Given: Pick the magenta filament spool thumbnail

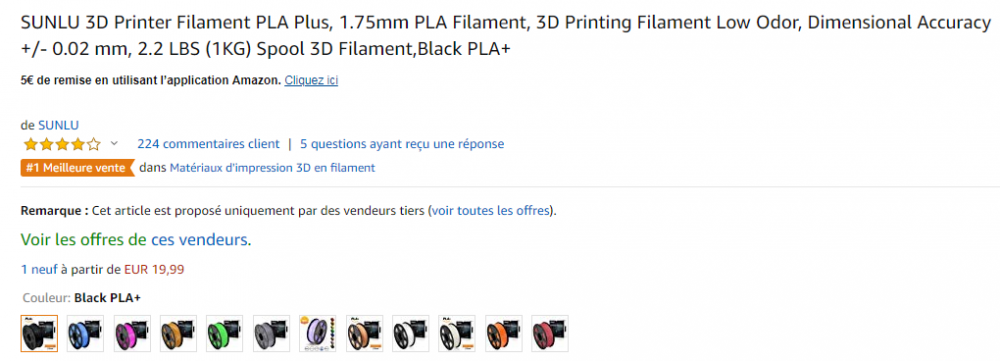Looking at the screenshot, I should click(x=132, y=334).
